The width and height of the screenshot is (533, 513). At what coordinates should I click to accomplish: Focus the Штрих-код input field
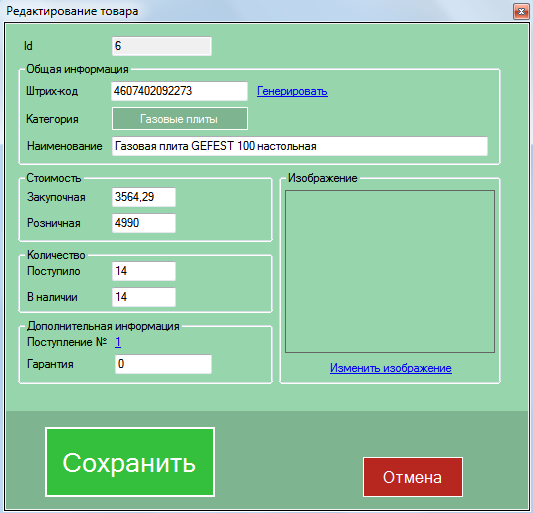pos(179,91)
